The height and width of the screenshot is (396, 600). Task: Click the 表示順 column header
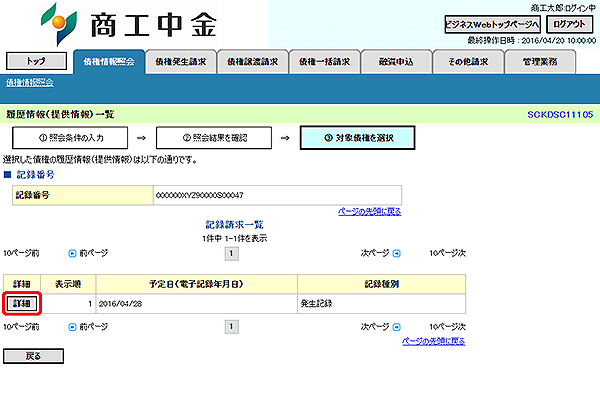click(x=68, y=284)
